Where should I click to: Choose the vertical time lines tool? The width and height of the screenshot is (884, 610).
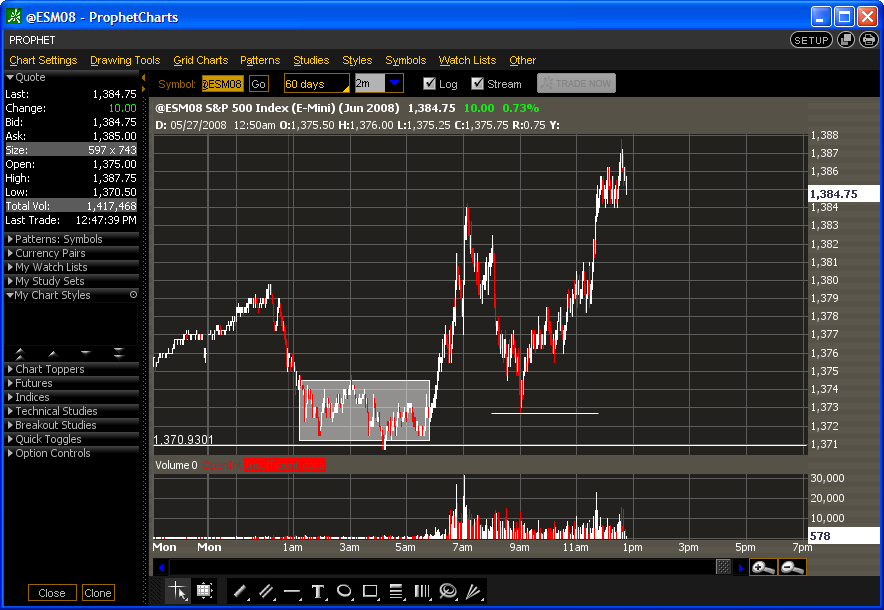click(x=422, y=591)
